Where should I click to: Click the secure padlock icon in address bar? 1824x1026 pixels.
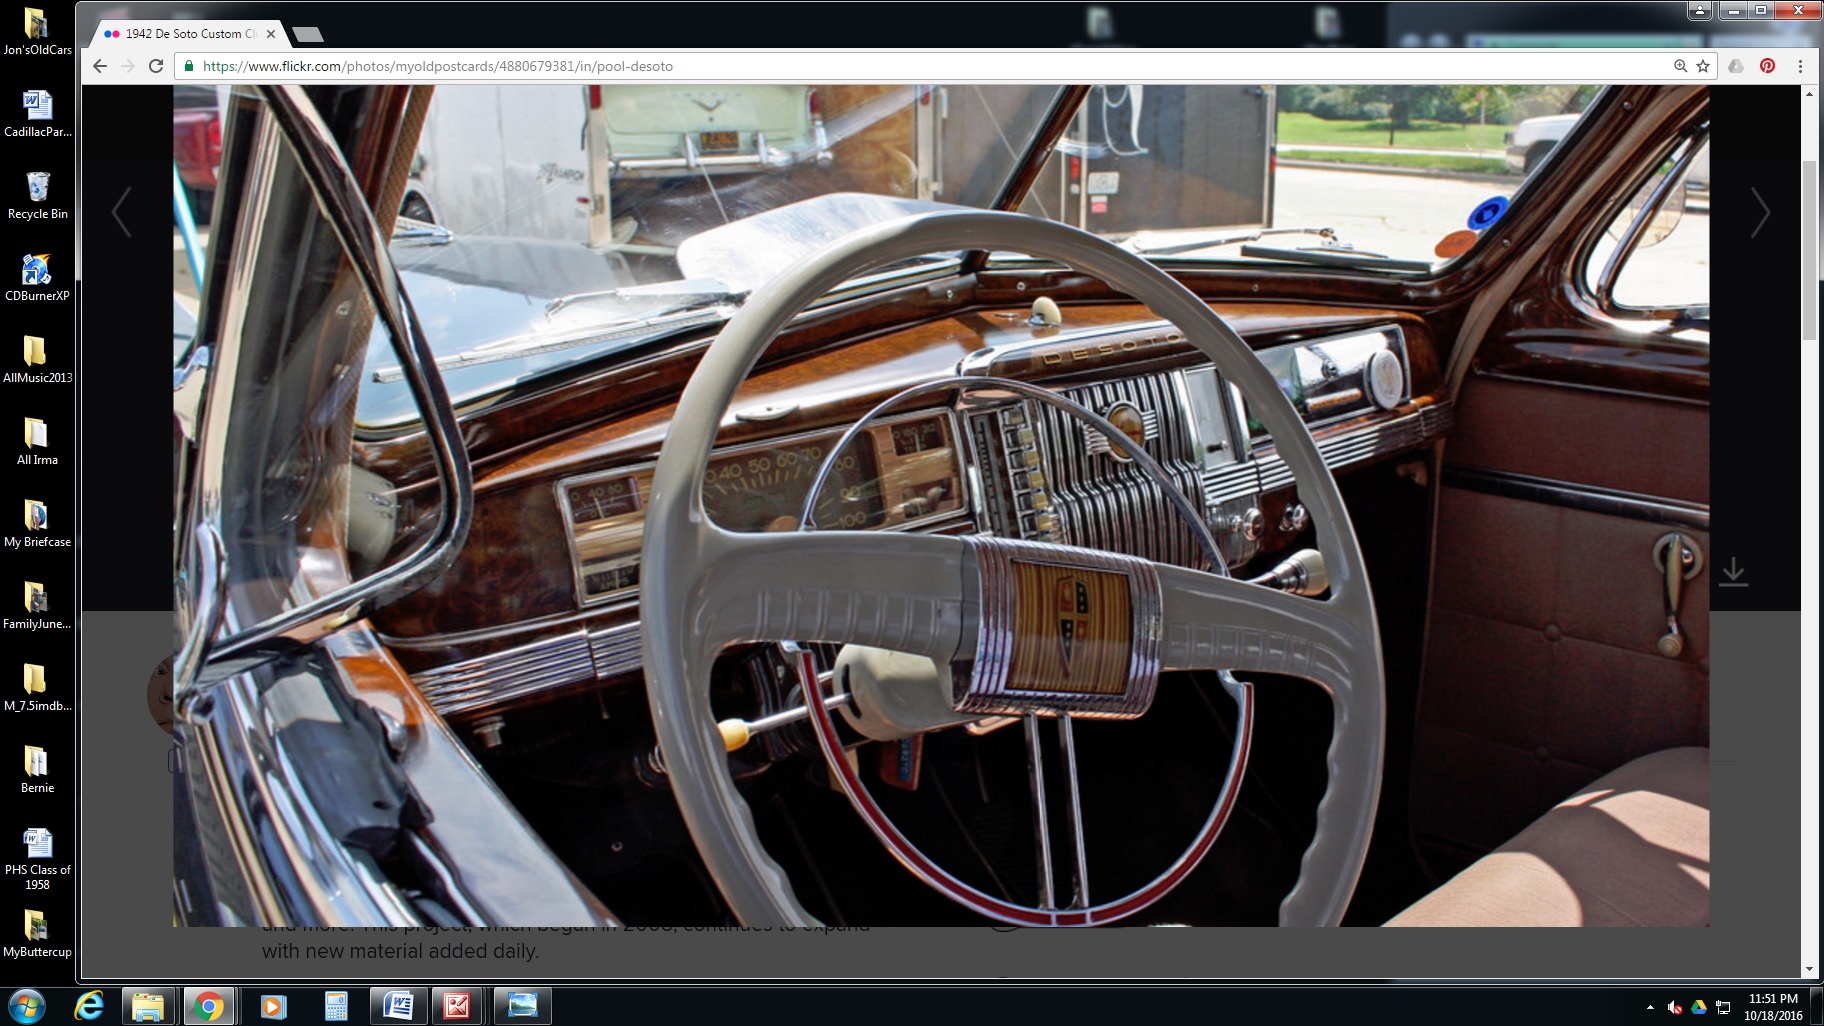tap(188, 66)
